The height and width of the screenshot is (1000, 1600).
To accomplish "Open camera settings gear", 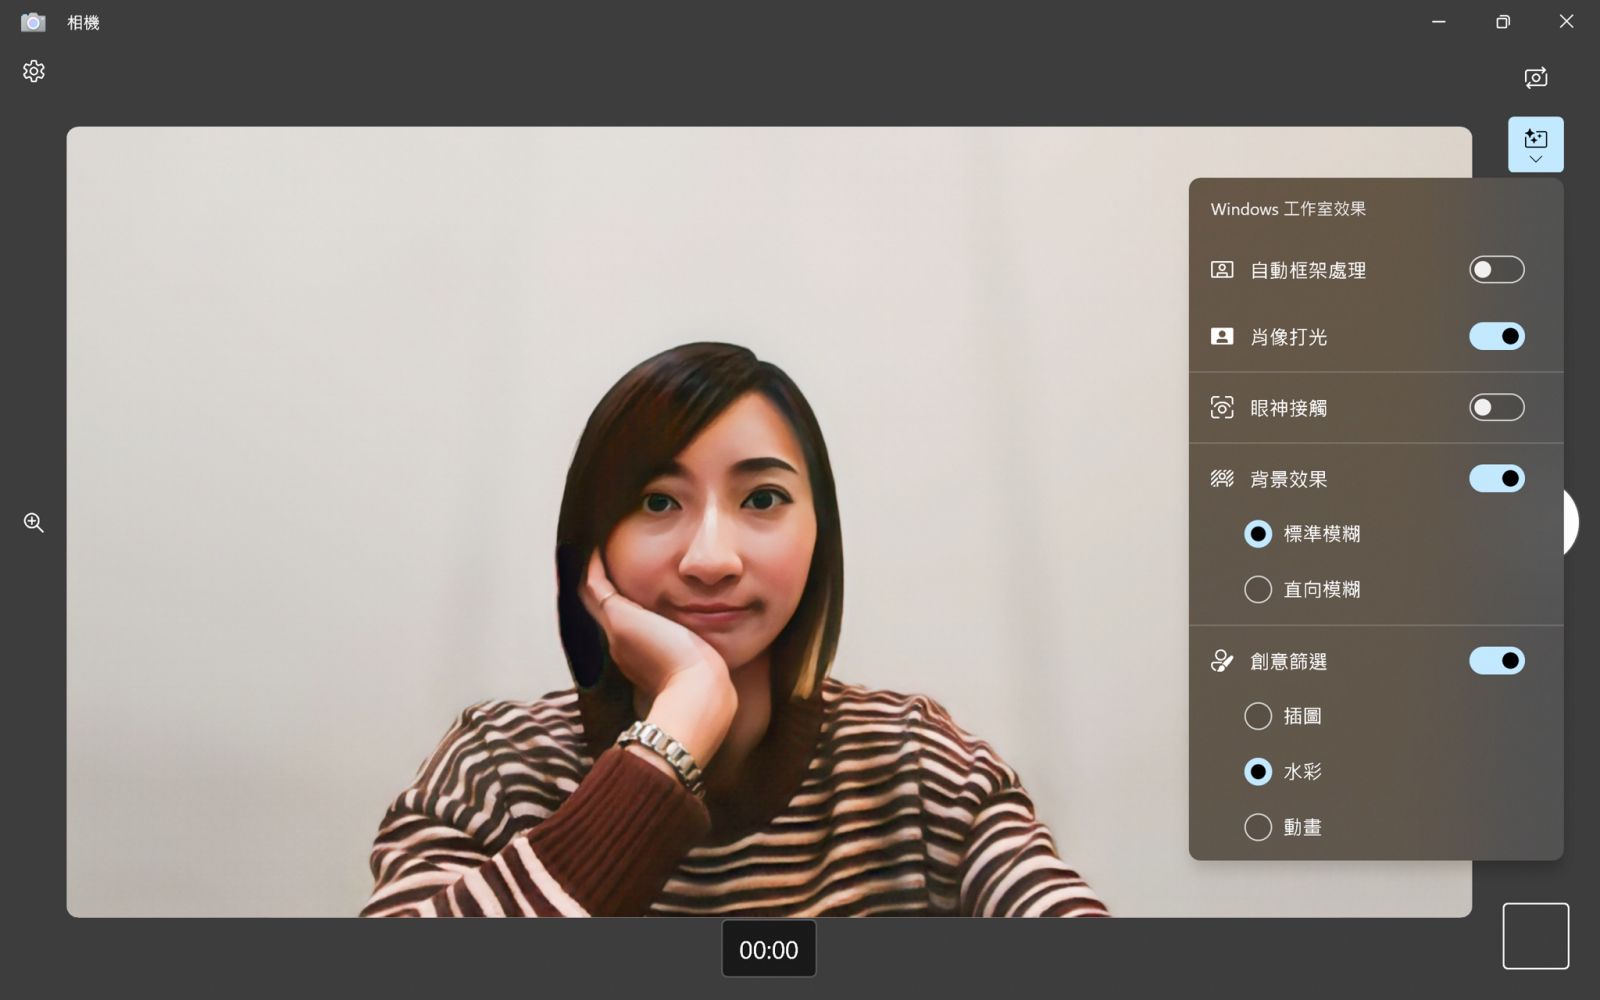I will (x=34, y=71).
